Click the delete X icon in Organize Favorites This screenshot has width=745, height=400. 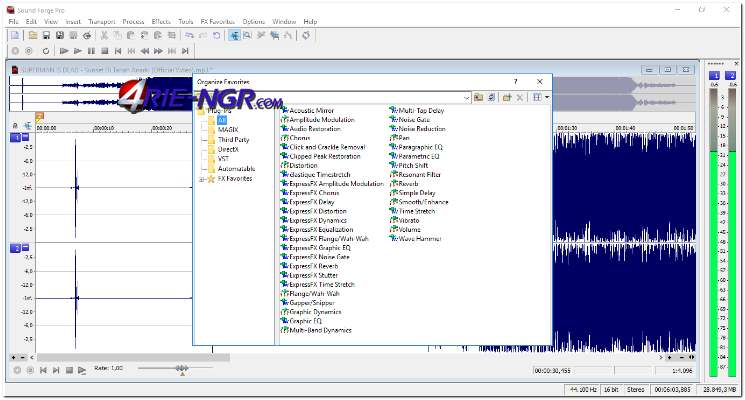pyautogui.click(x=520, y=97)
